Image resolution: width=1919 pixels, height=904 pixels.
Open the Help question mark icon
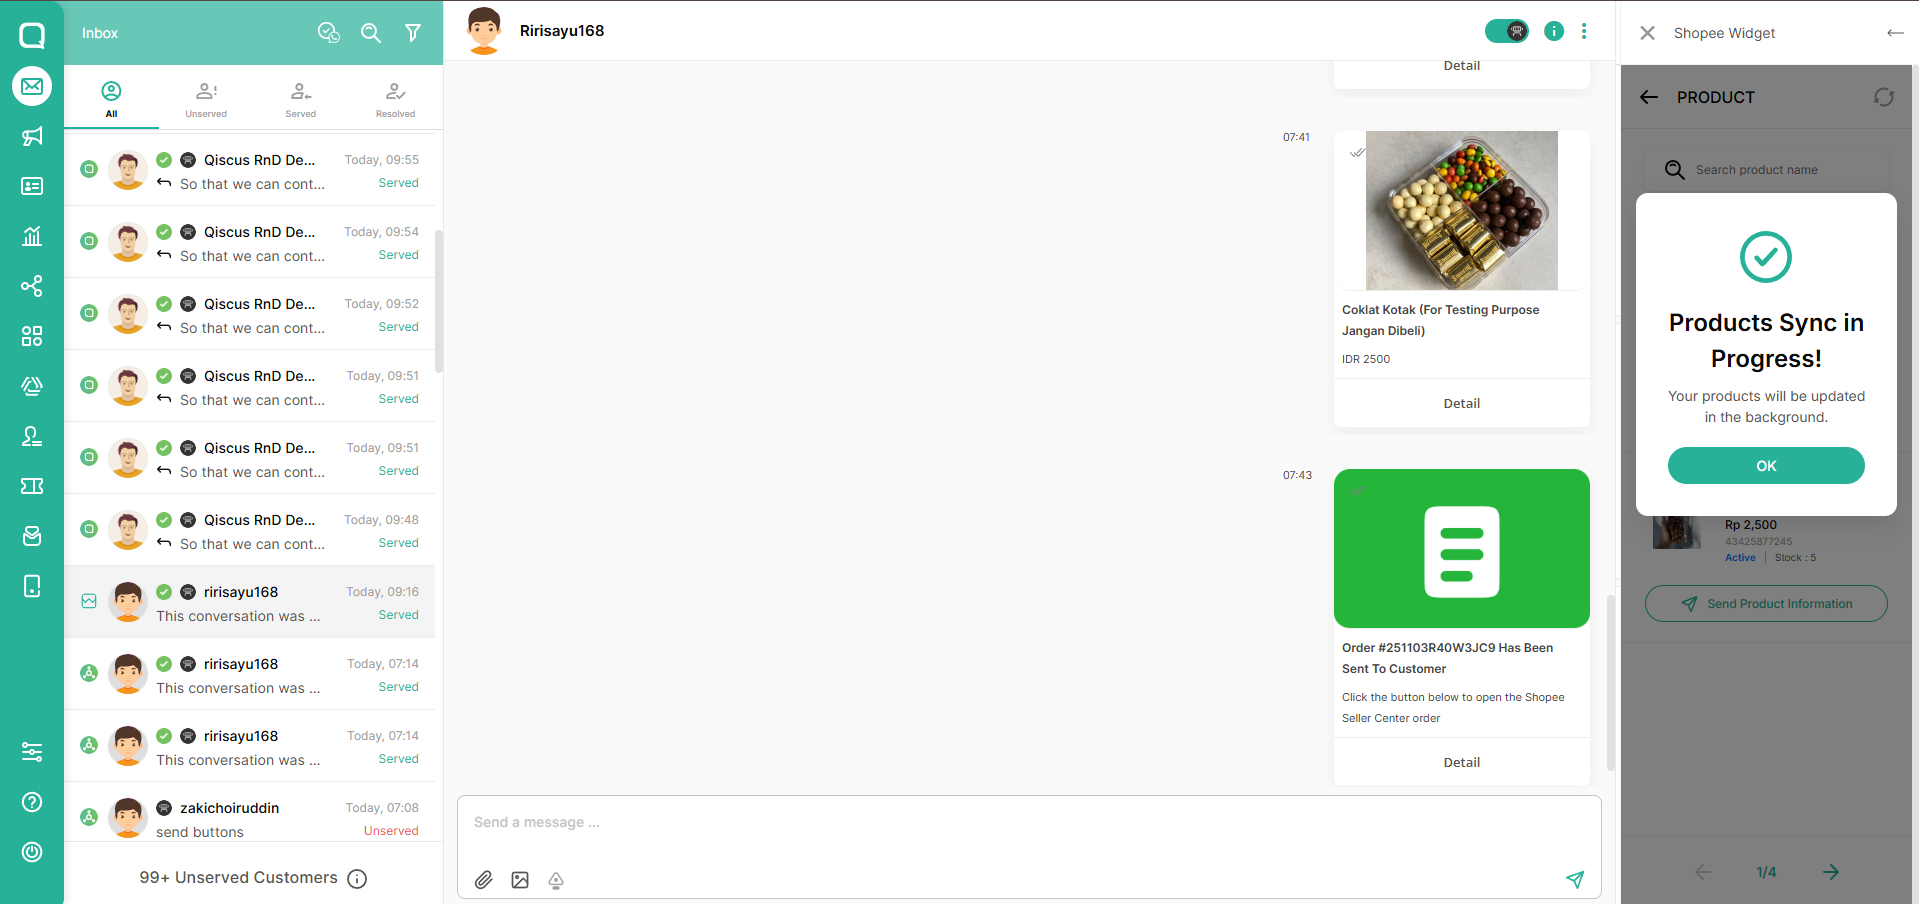pyautogui.click(x=32, y=802)
